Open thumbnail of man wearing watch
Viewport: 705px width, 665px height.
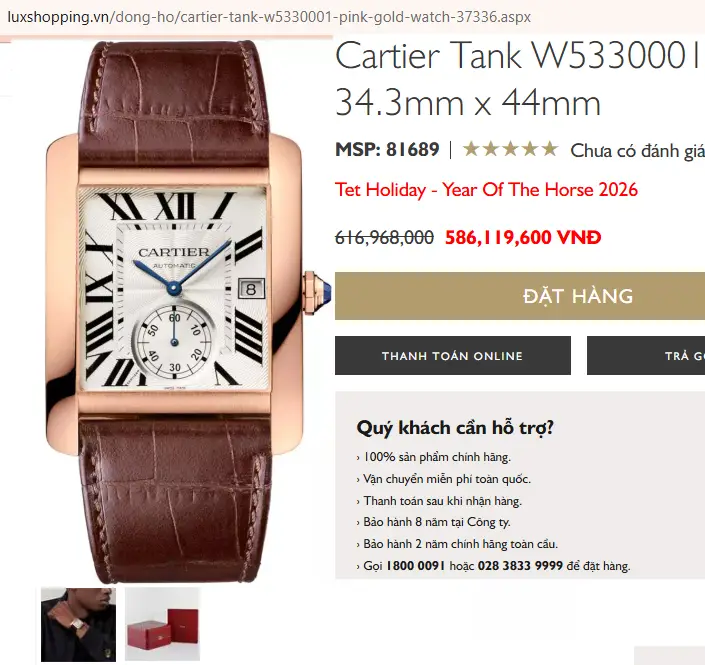coord(78,624)
